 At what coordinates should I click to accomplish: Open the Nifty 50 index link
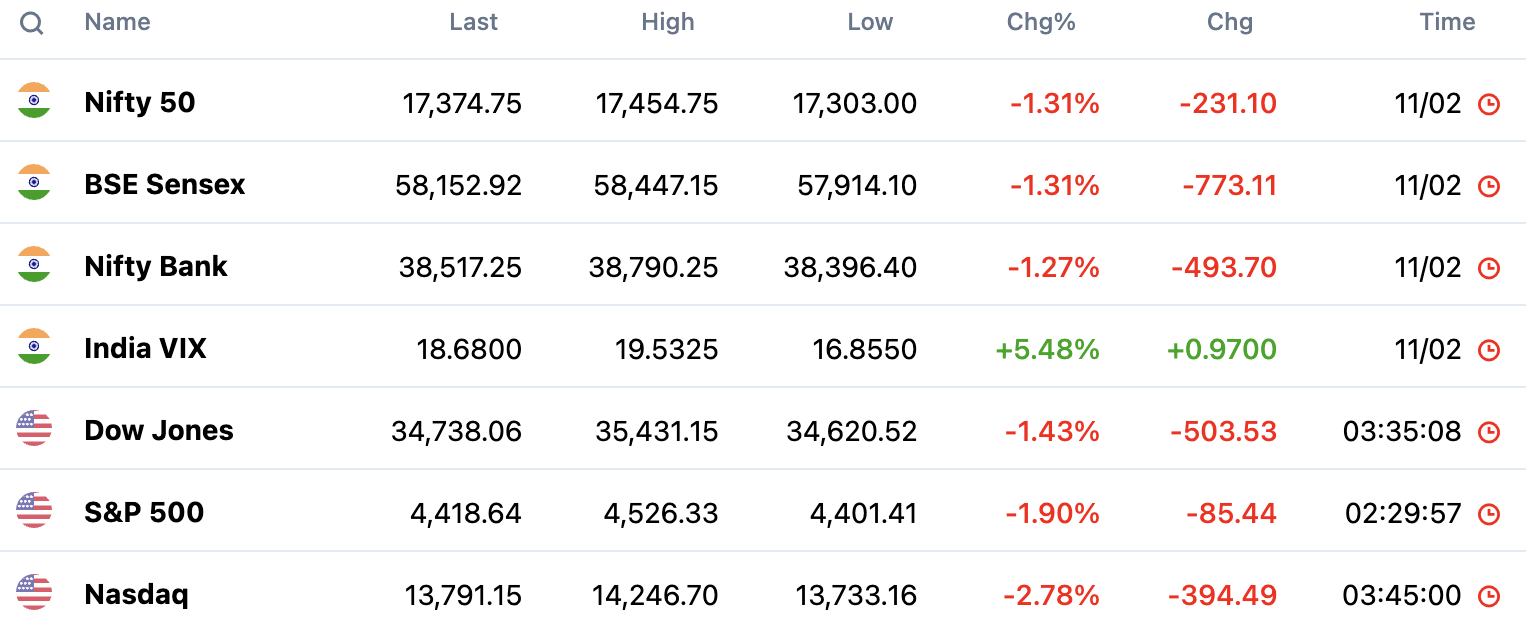coord(140,102)
